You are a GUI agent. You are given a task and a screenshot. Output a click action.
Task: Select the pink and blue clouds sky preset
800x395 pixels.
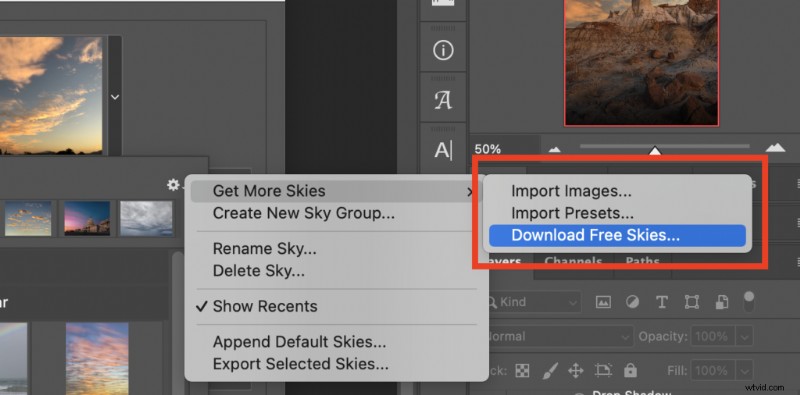point(97,358)
